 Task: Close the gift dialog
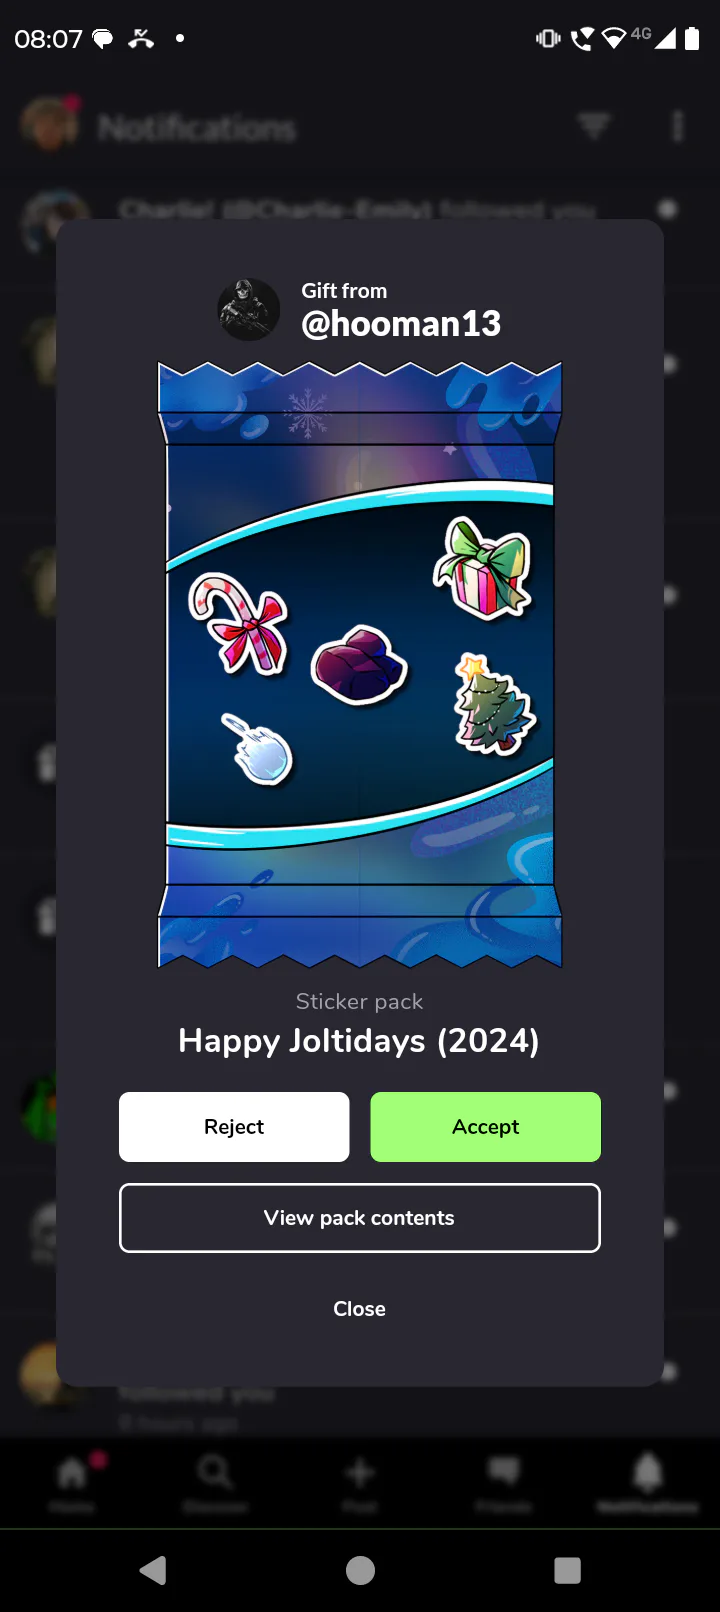(360, 1309)
